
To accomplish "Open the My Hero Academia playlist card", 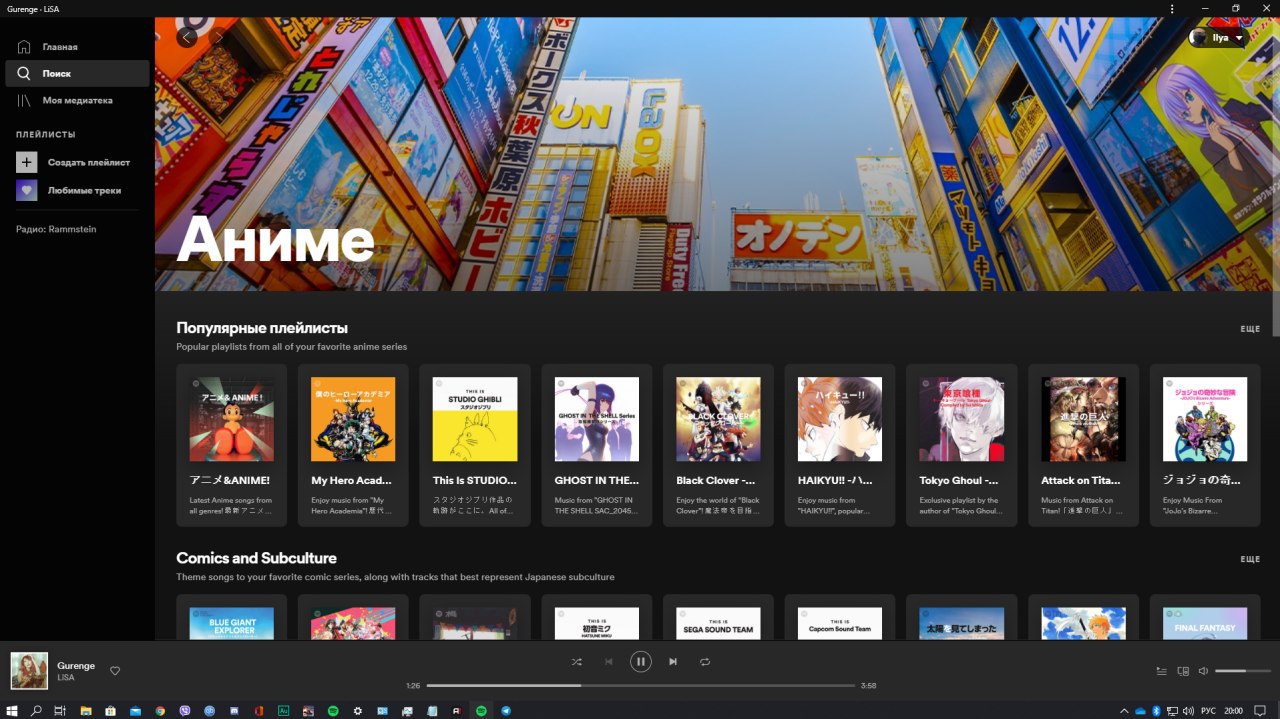I will click(353, 445).
